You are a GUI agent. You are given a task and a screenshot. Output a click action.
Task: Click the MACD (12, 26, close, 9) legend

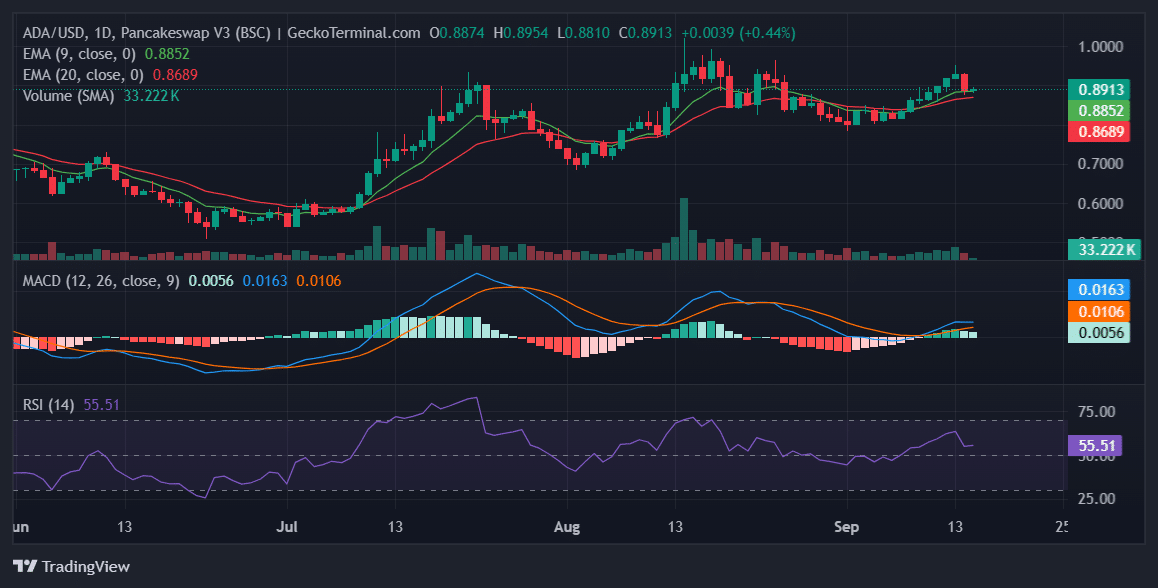(x=101, y=281)
